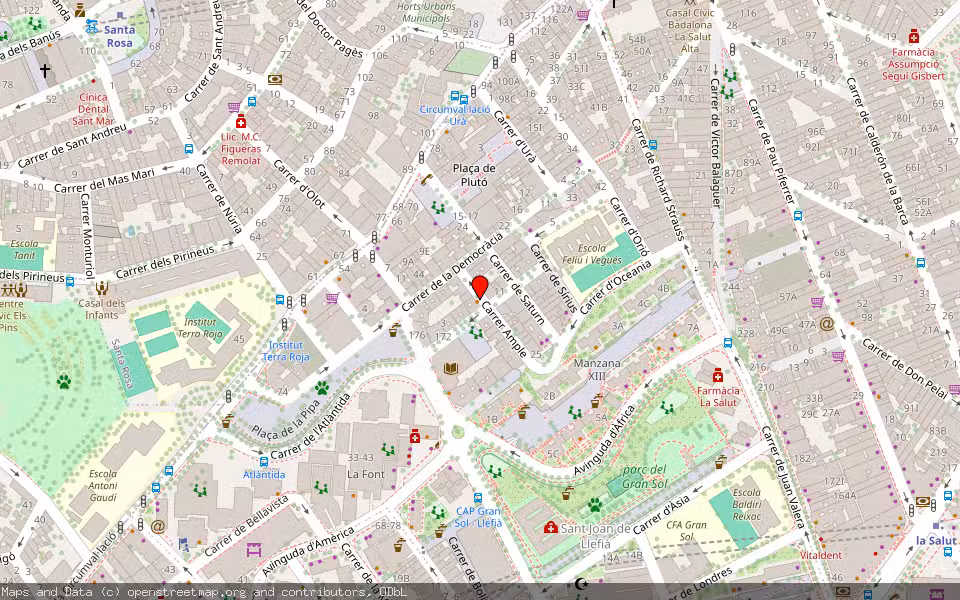
Task: Click the Horts Urbans Municipals label
Action: [x=426, y=12]
